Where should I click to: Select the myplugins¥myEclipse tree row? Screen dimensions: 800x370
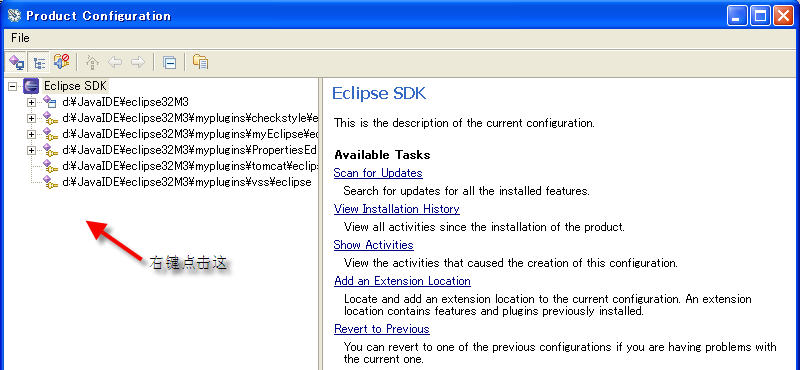point(190,134)
